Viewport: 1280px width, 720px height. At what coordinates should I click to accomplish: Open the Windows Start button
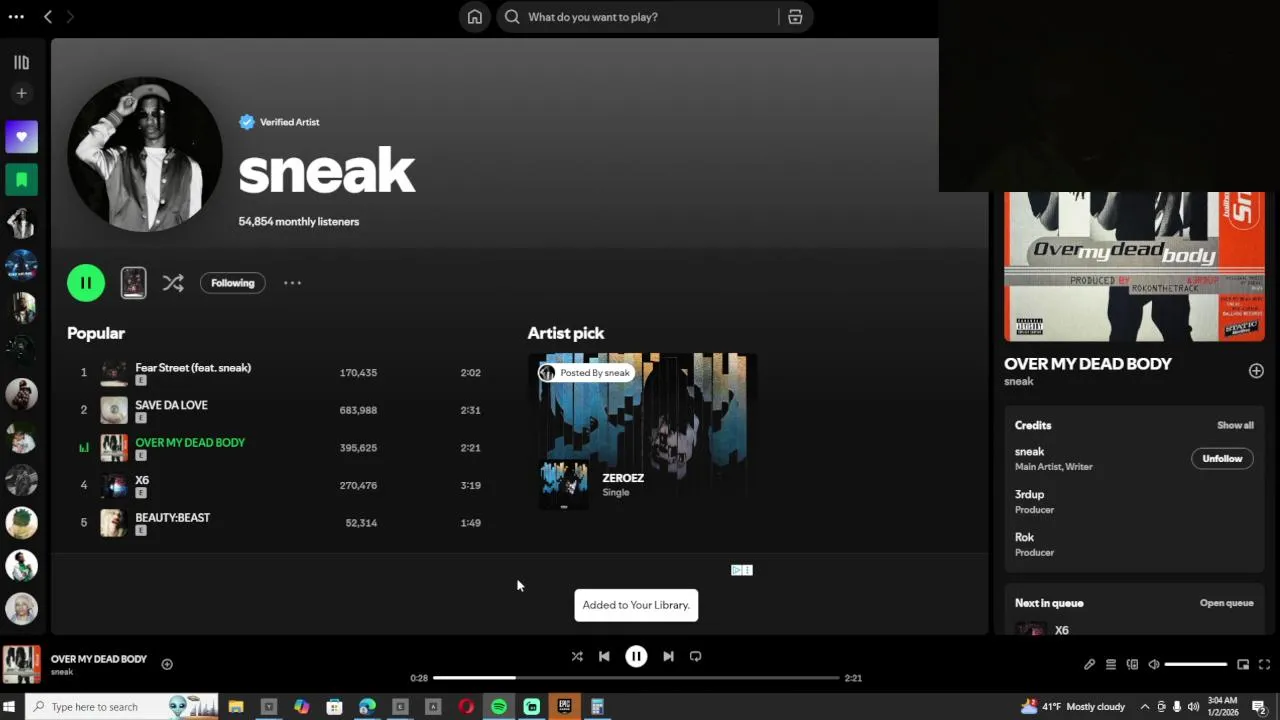[10, 707]
